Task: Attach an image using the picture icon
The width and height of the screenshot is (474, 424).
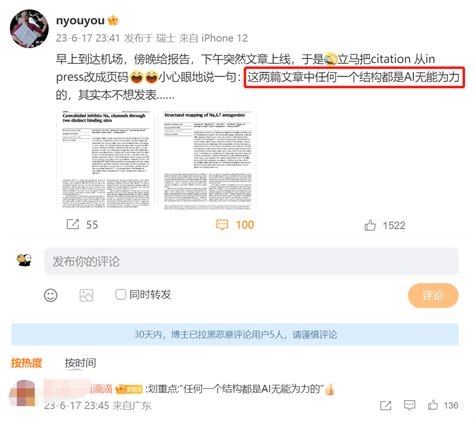Action: (86, 295)
